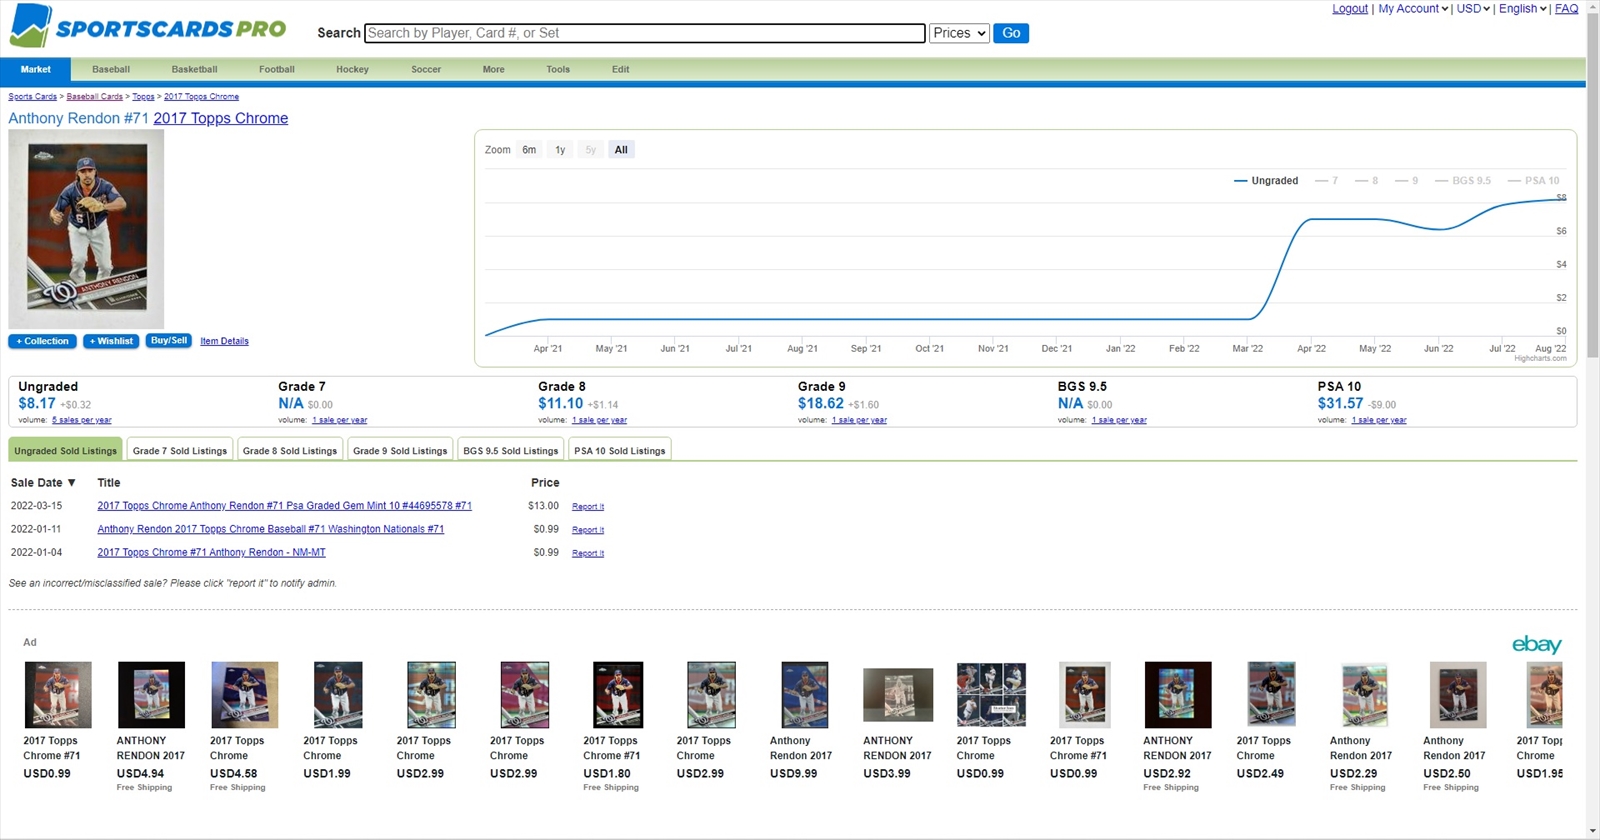The image size is (1600, 840).
Task: Toggle the grade 7 series in chart legend
Action: (1327, 181)
